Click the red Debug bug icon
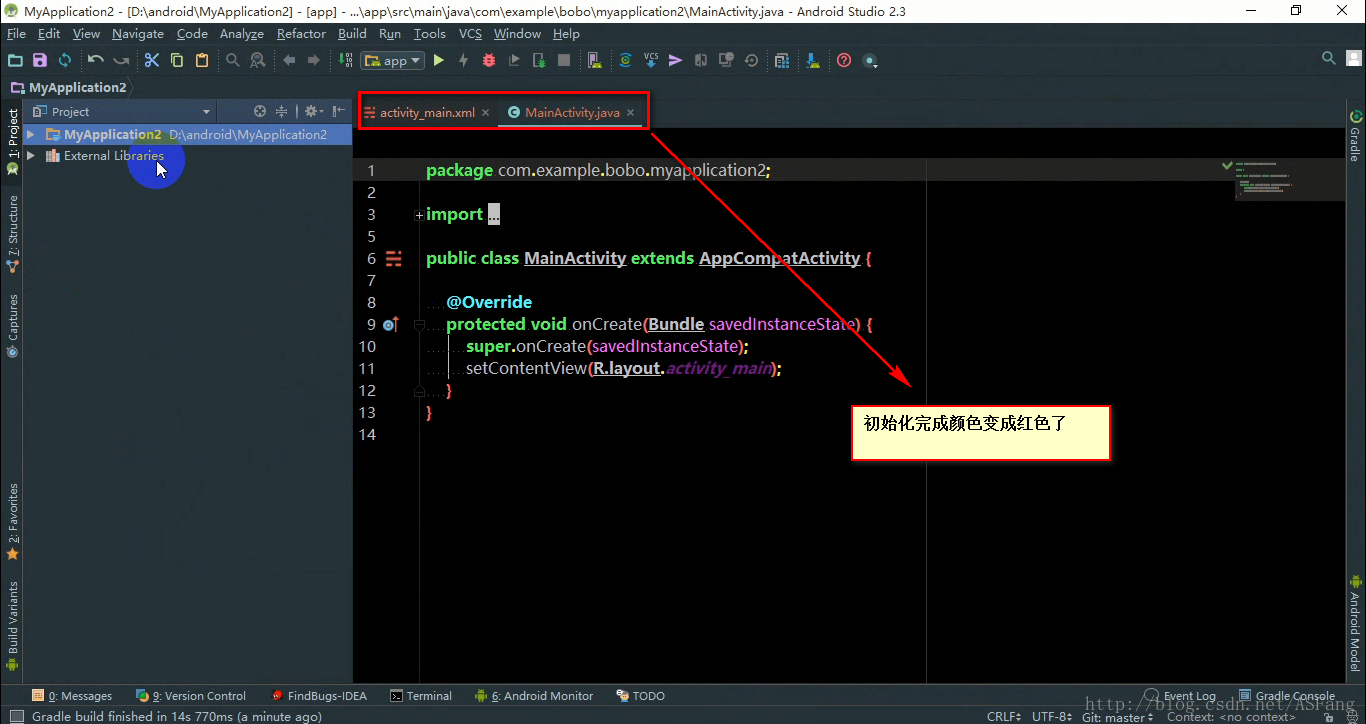The height and width of the screenshot is (724, 1366). (489, 60)
